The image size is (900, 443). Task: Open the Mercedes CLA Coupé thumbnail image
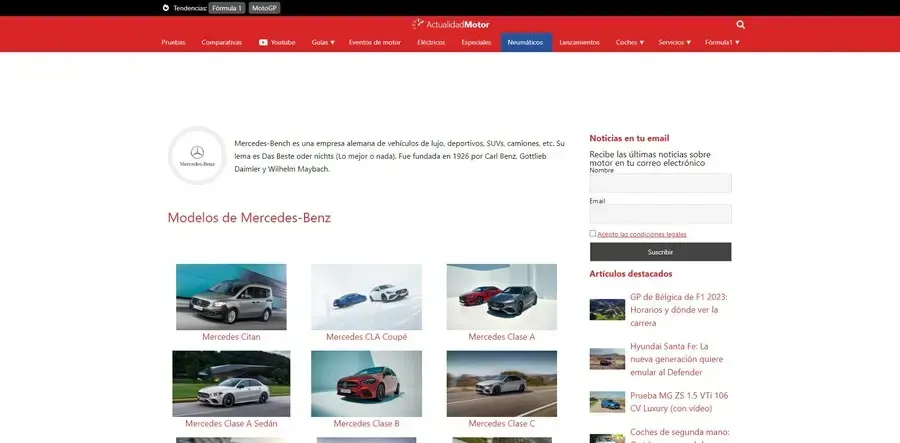(x=366, y=297)
